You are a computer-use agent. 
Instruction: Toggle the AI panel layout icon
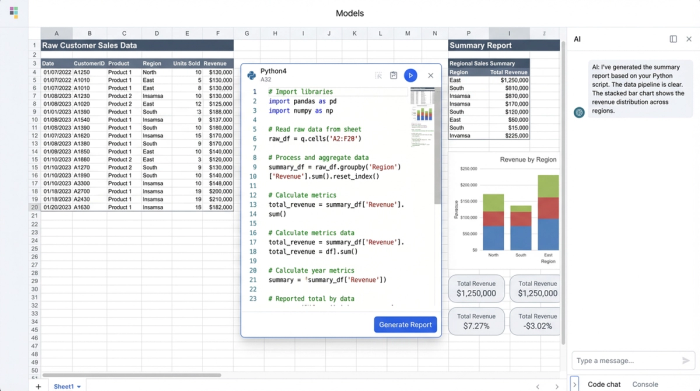click(673, 39)
